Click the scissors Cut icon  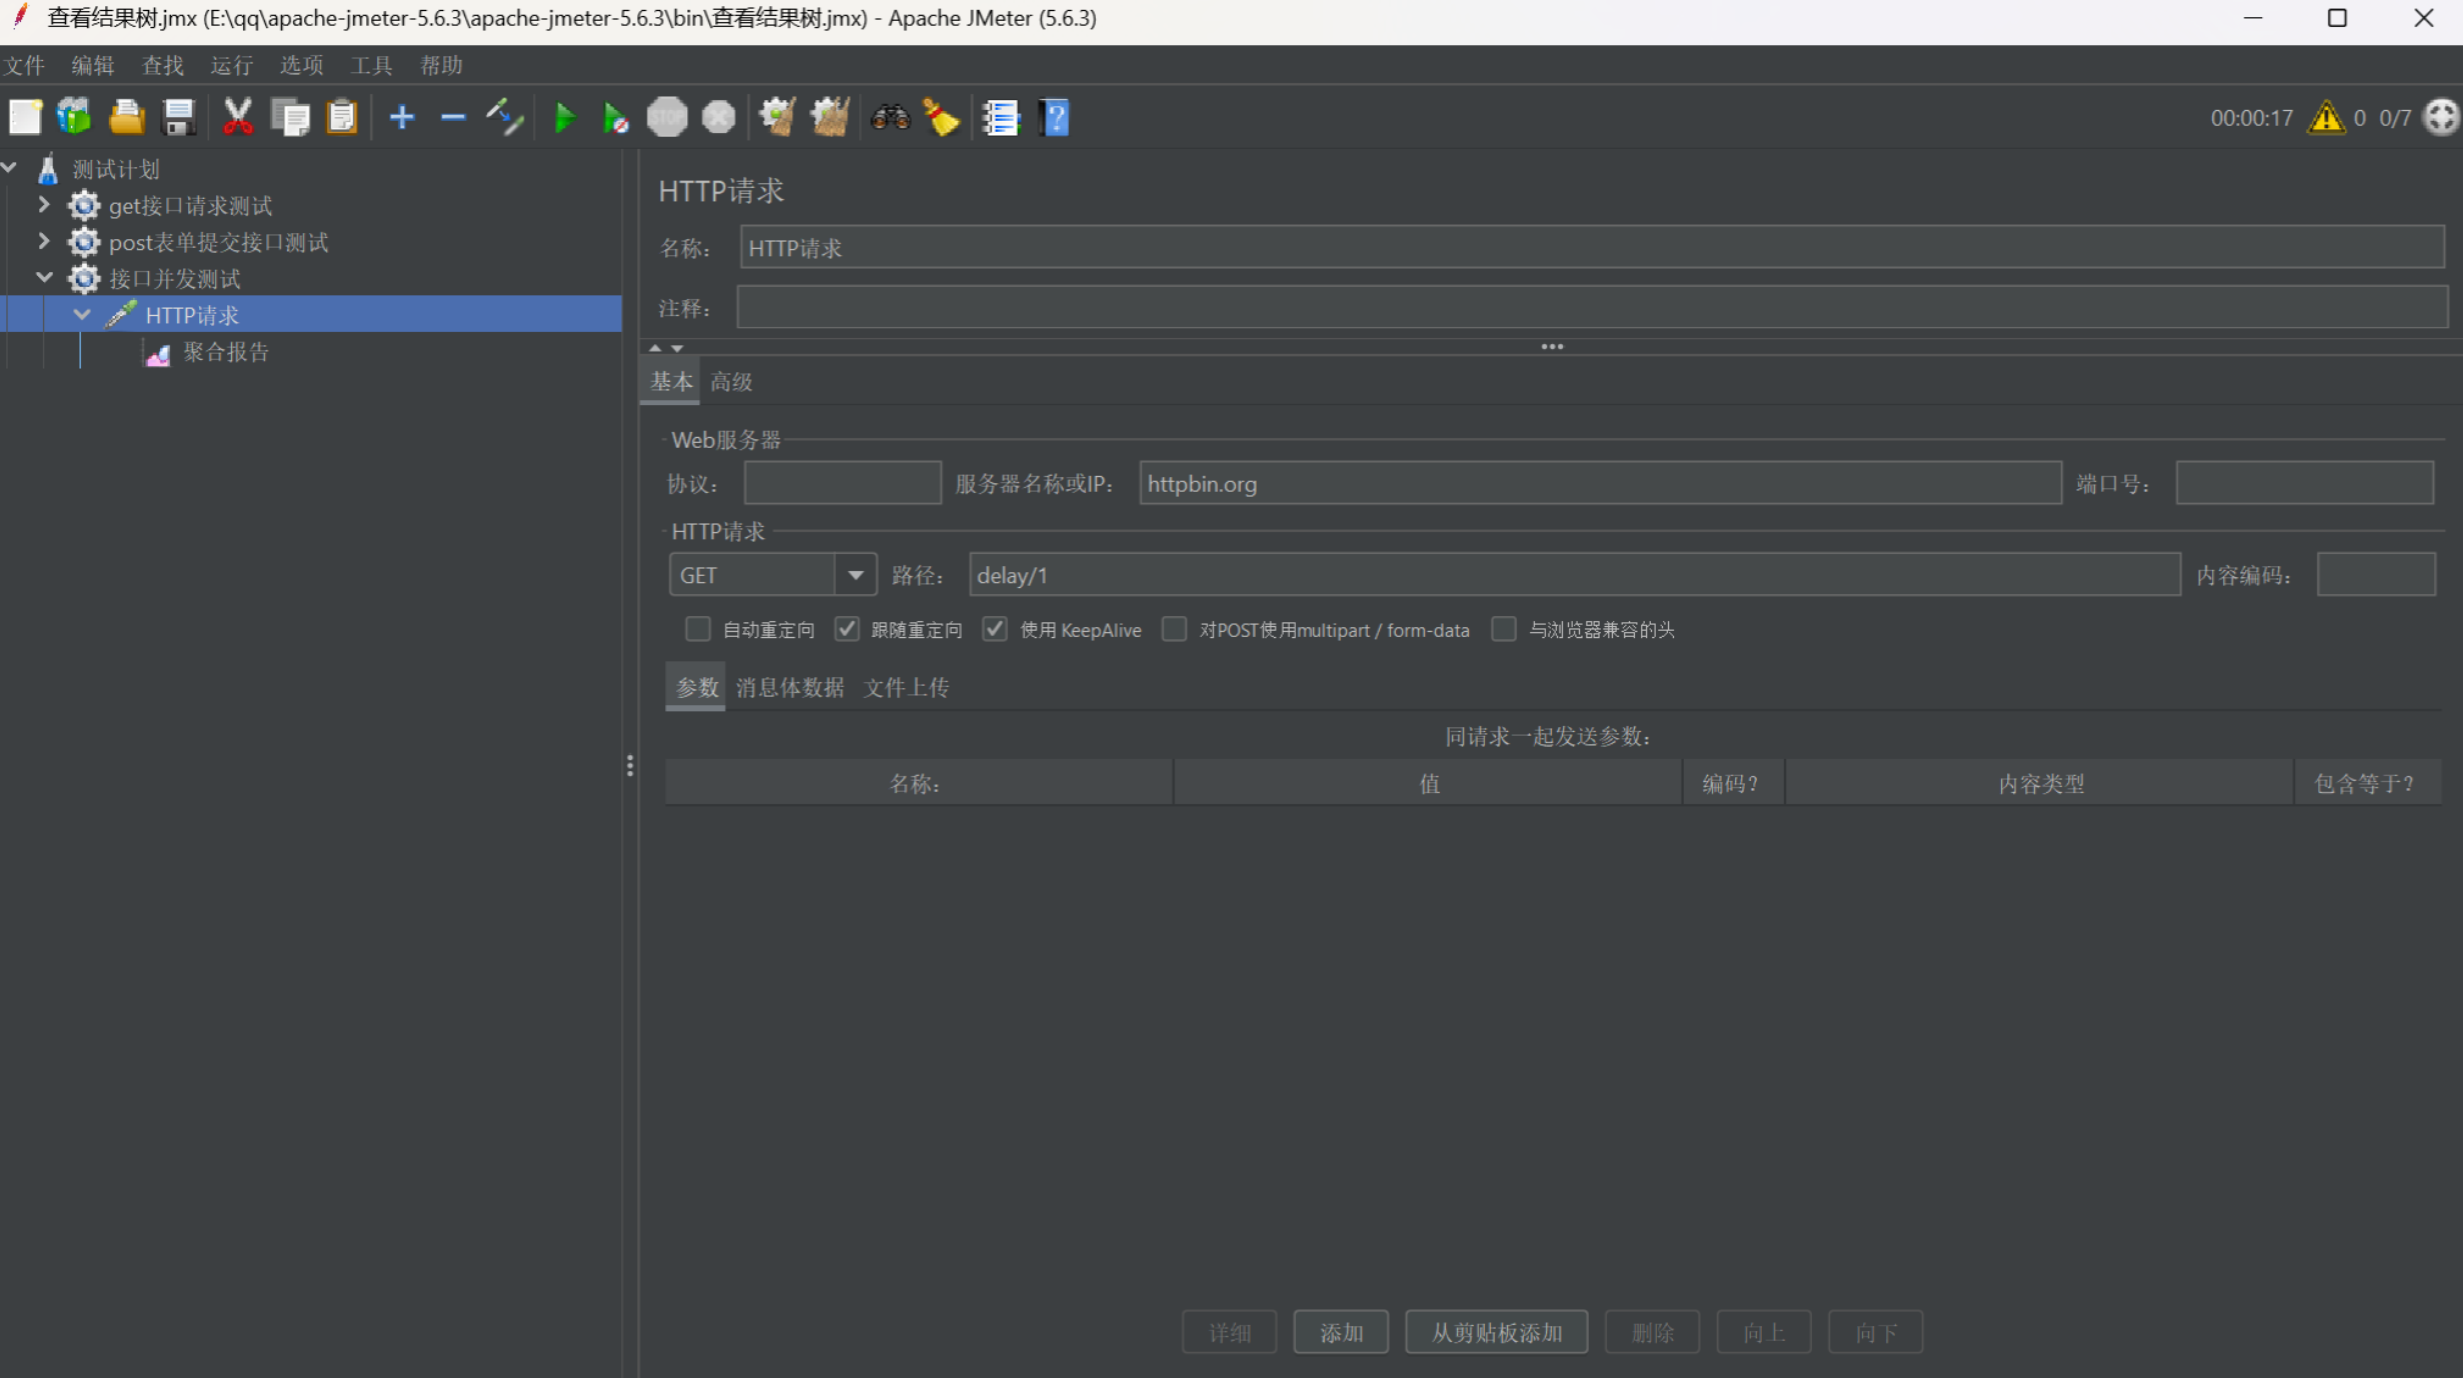click(x=237, y=118)
